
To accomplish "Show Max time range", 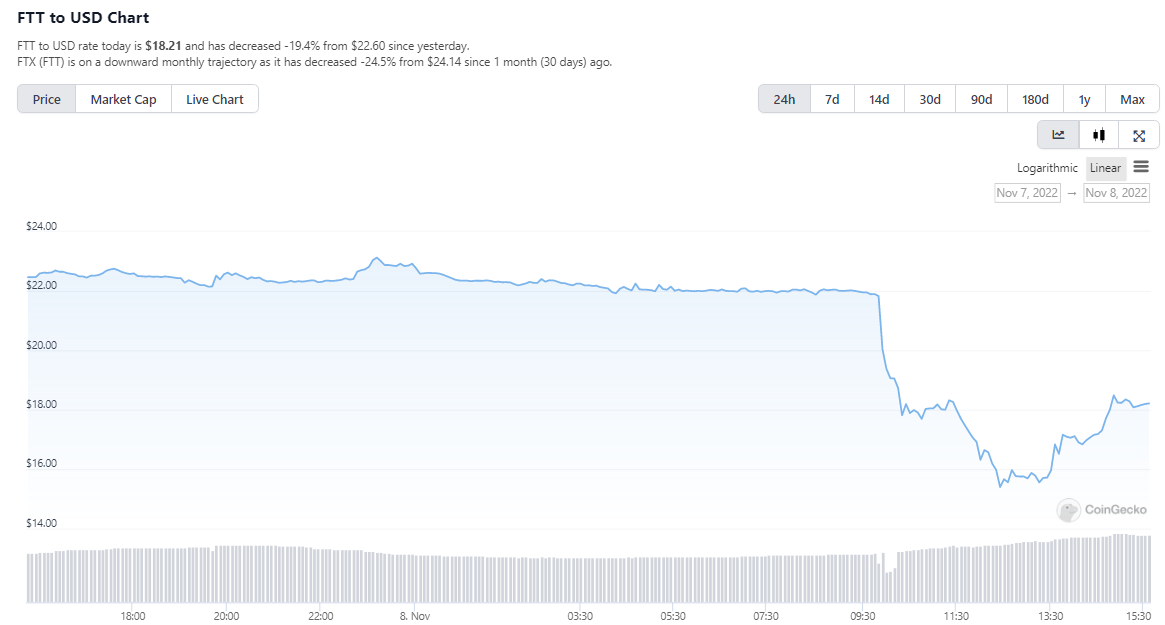I will click(1132, 99).
